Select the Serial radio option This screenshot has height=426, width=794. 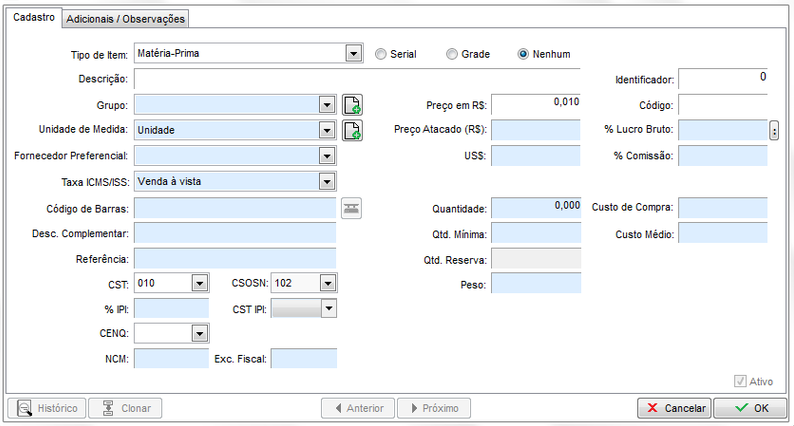(x=380, y=54)
